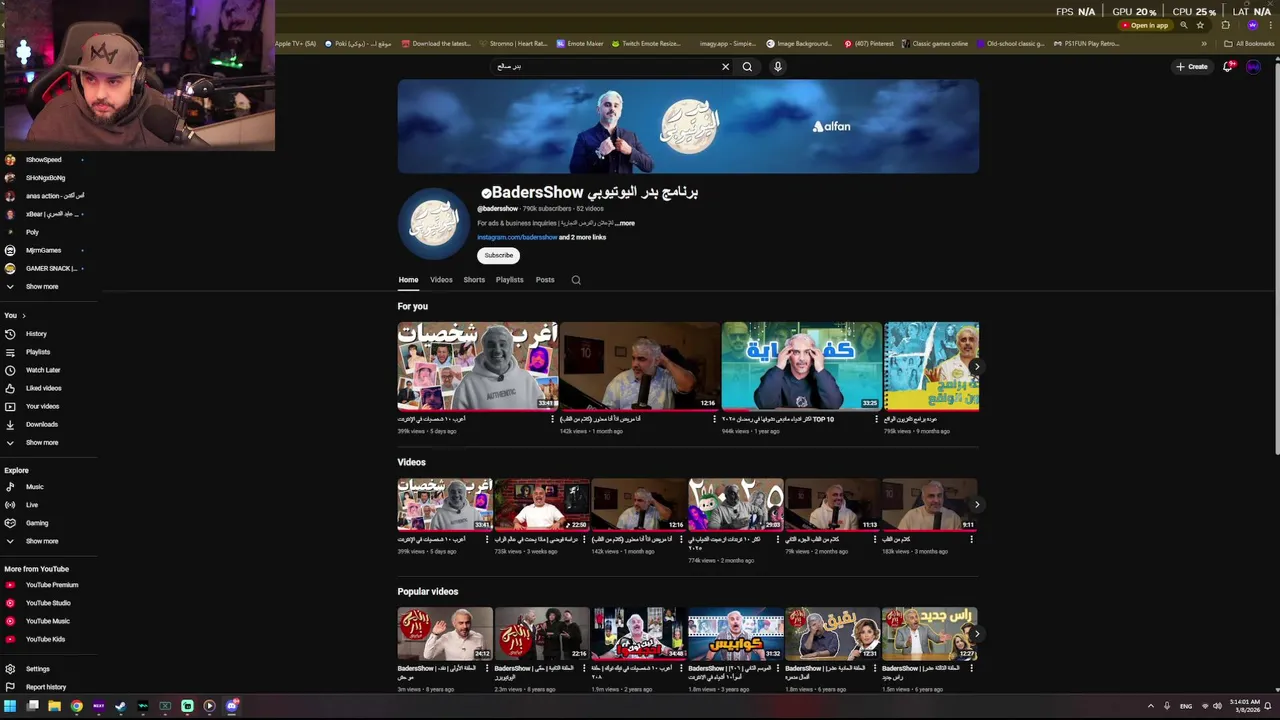Start voice search with microphone

[x=777, y=67]
